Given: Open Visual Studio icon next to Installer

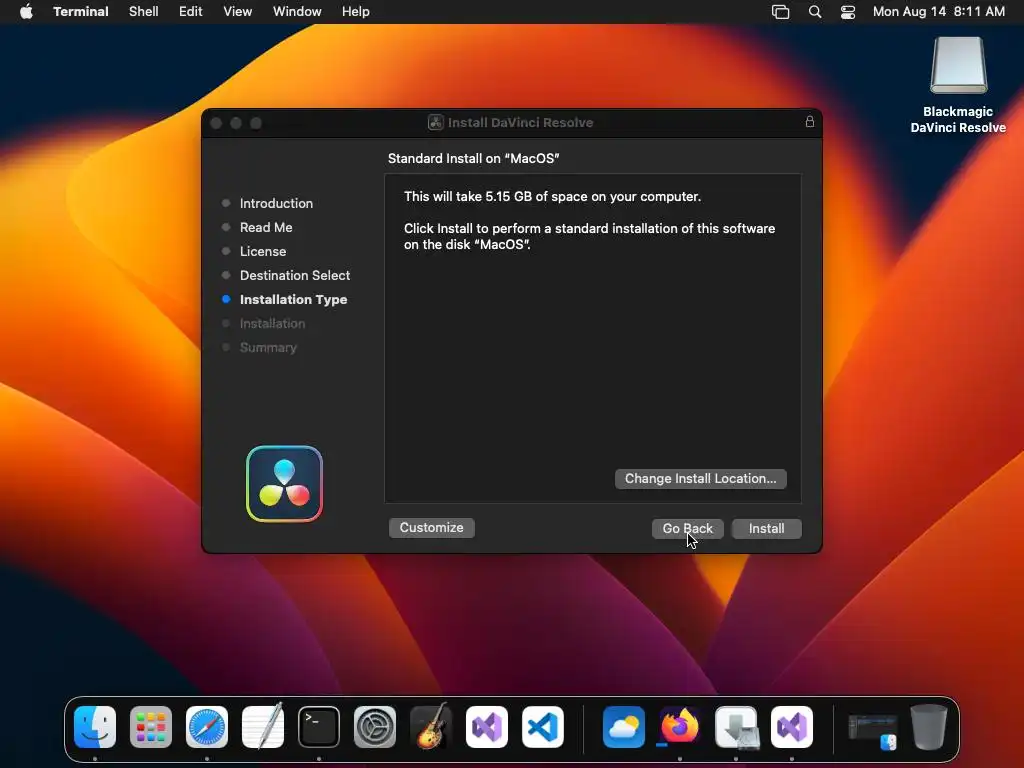Looking at the screenshot, I should (x=792, y=727).
